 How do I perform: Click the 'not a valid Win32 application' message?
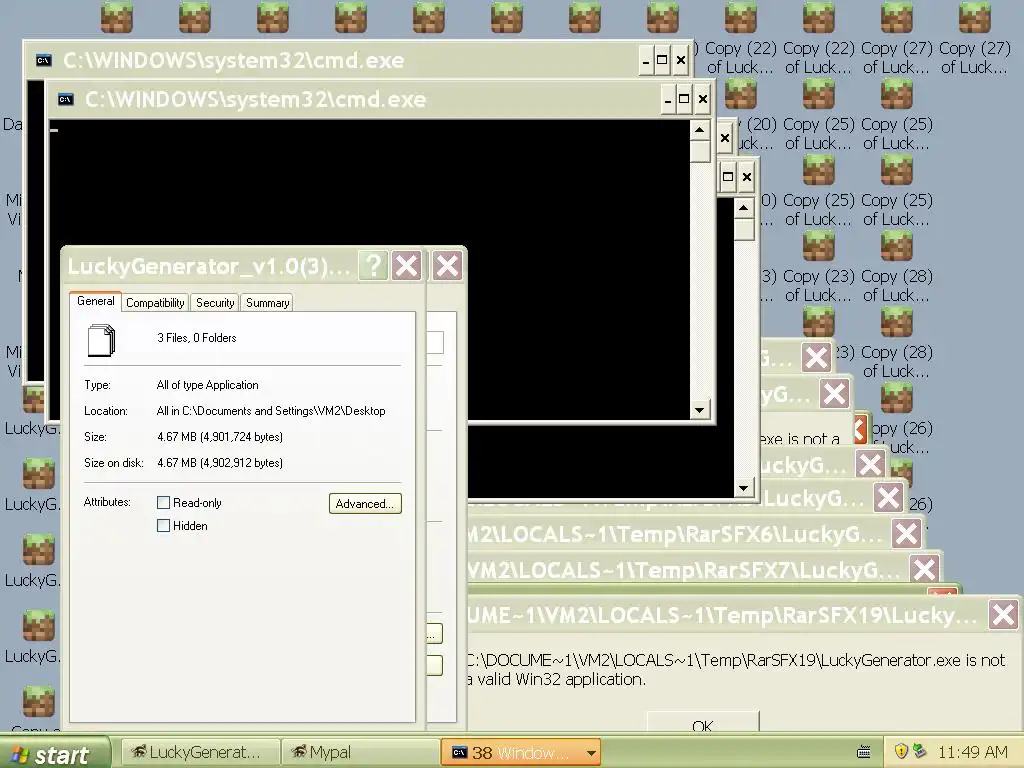click(x=736, y=669)
